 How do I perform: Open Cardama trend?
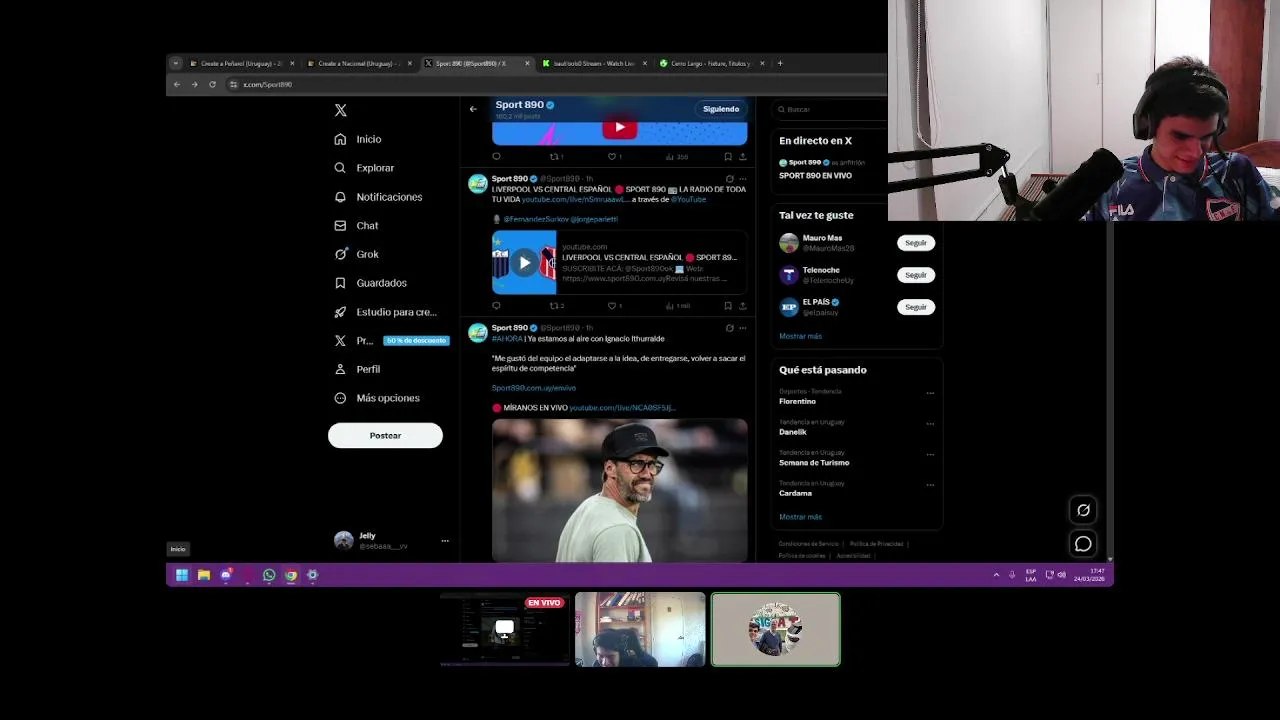click(x=795, y=493)
